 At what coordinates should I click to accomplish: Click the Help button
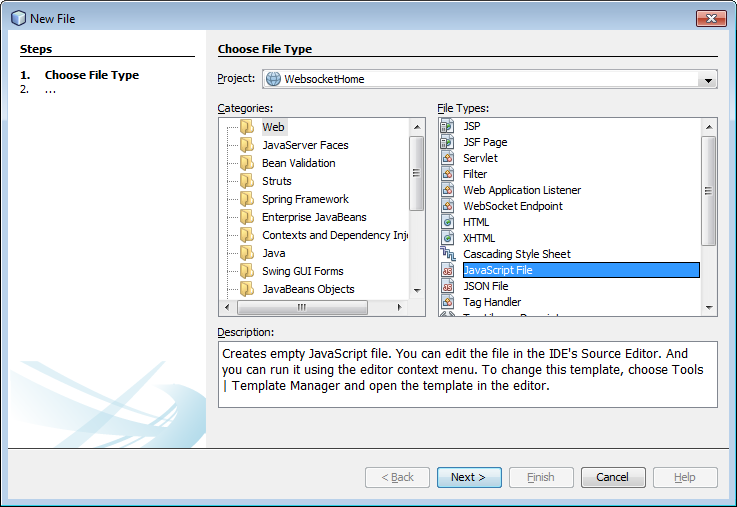685,477
